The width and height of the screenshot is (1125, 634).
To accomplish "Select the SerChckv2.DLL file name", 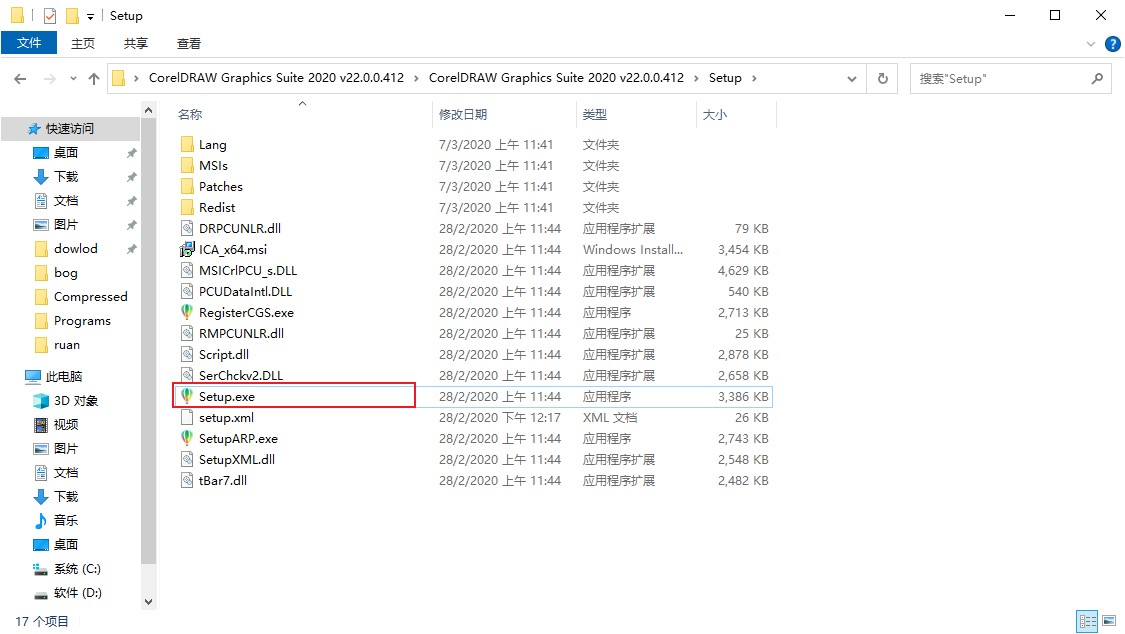I will (241, 375).
